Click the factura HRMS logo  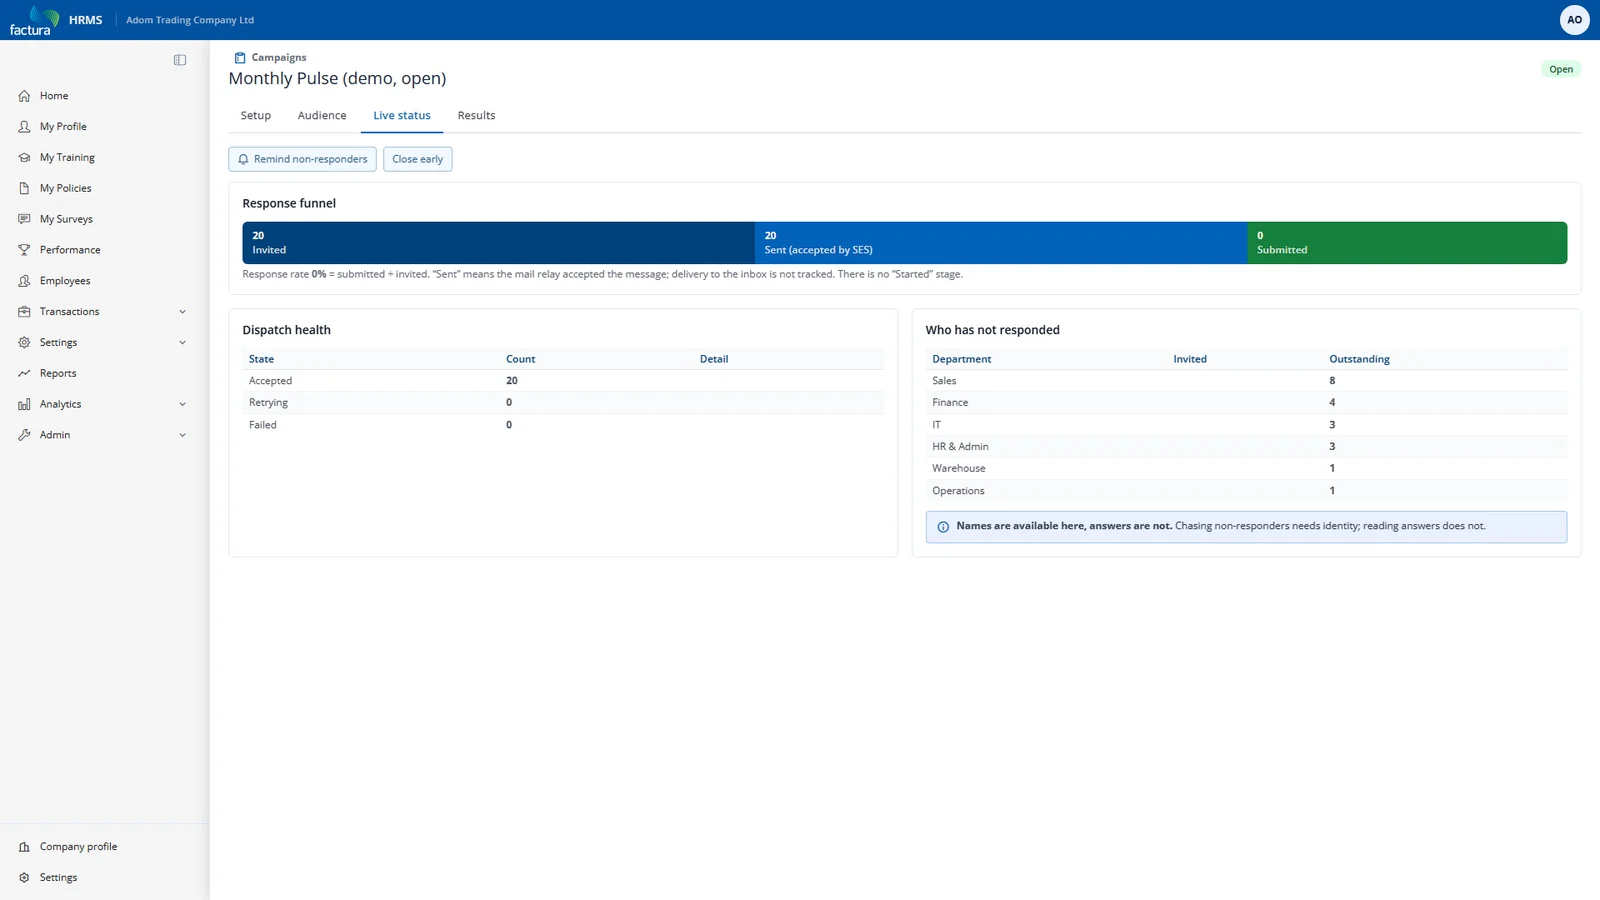(56, 20)
